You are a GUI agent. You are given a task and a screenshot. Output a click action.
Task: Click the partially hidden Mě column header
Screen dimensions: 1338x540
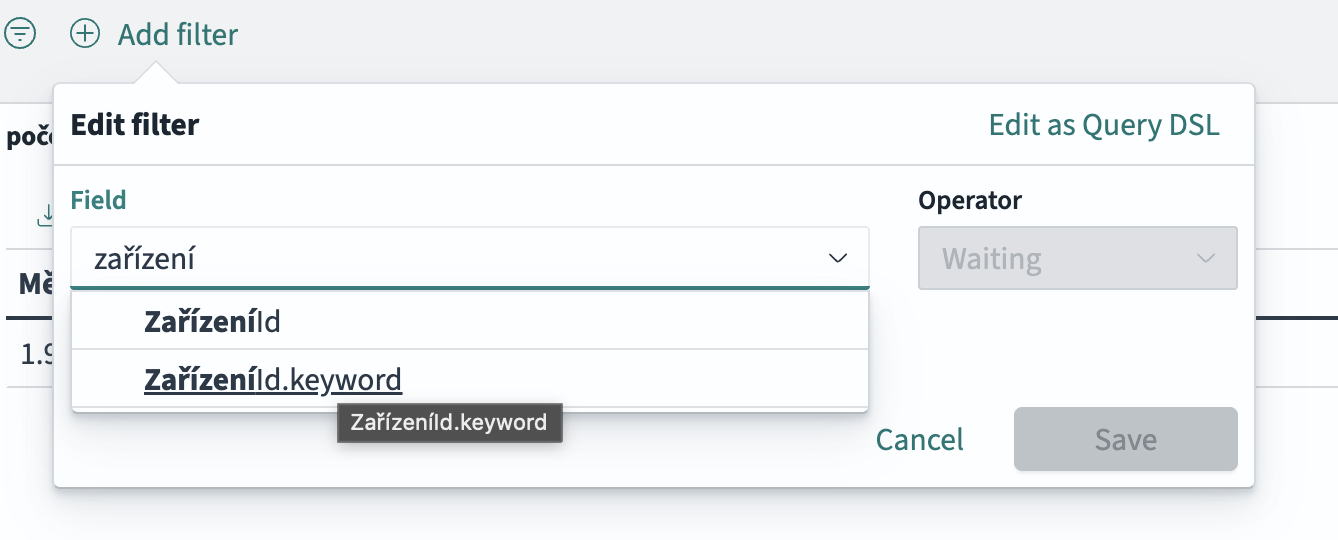tap(35, 284)
